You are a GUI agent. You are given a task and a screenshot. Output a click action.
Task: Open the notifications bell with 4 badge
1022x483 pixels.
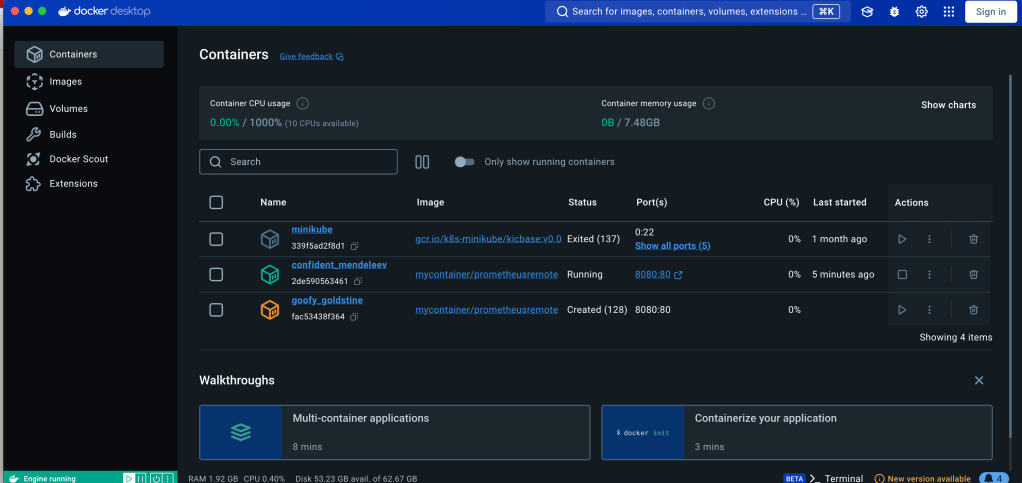click(x=994, y=478)
